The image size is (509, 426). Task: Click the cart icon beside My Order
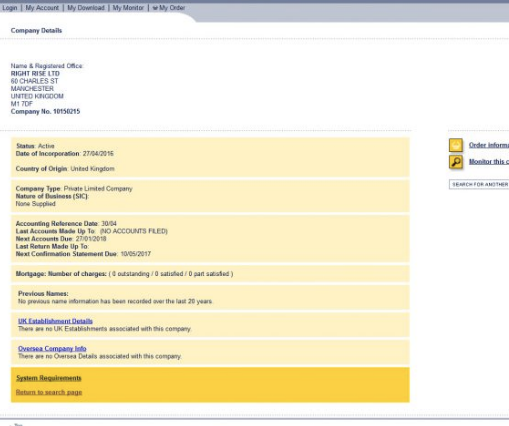pyautogui.click(x=155, y=8)
